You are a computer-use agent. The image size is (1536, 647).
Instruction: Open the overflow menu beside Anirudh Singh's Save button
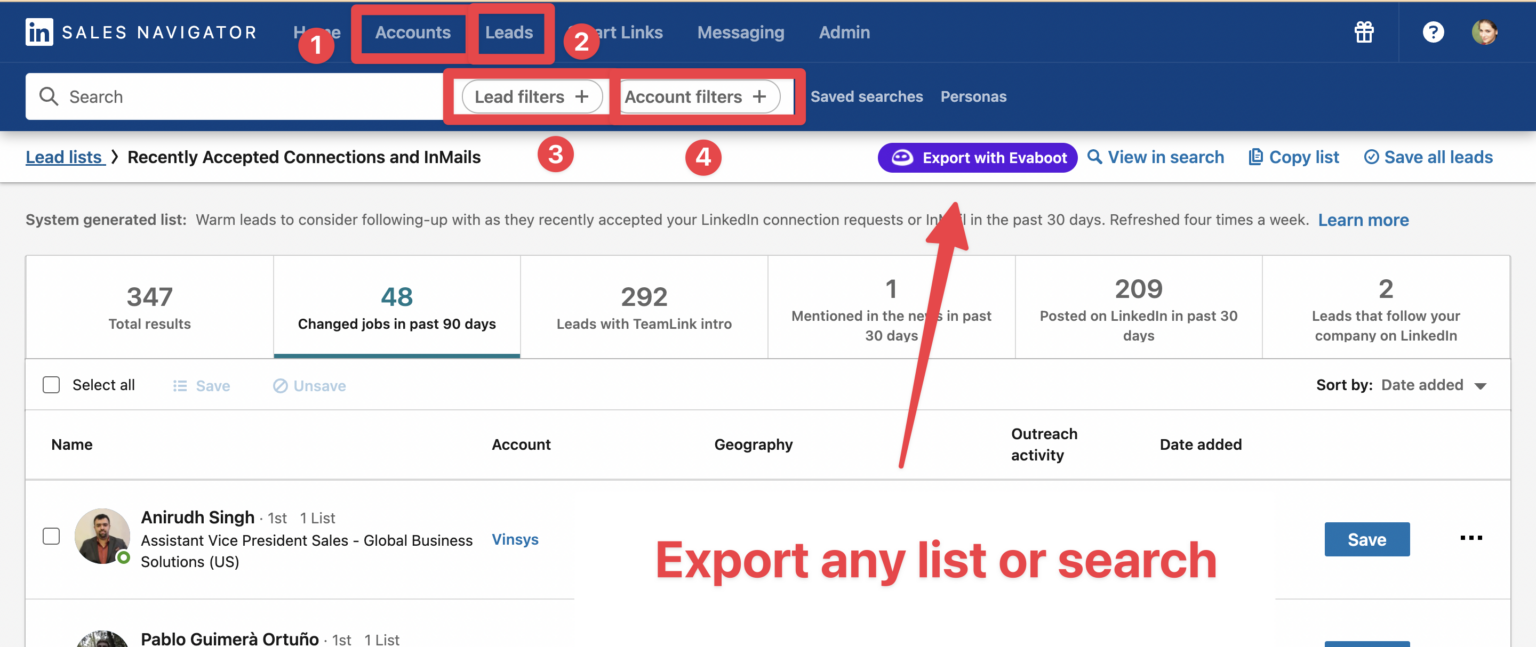point(1471,538)
